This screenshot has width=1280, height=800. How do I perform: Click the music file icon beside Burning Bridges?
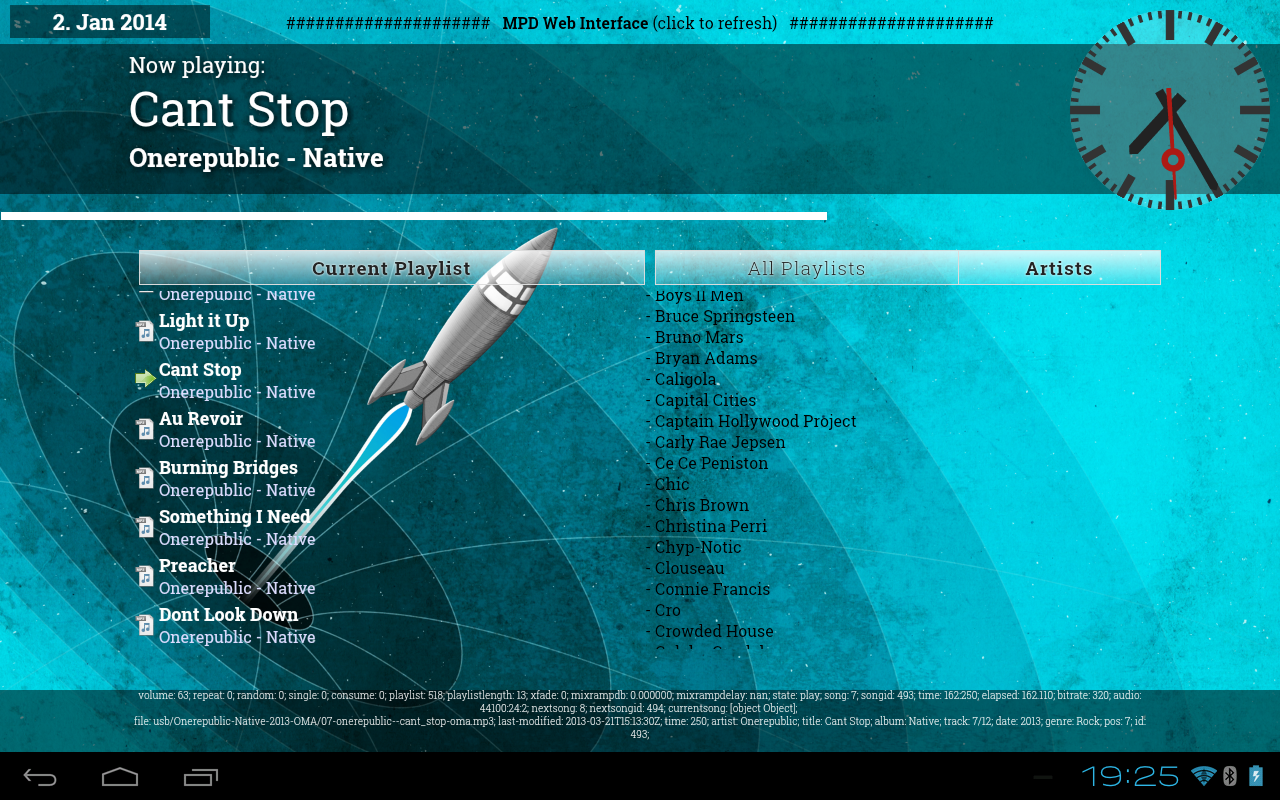point(146,478)
